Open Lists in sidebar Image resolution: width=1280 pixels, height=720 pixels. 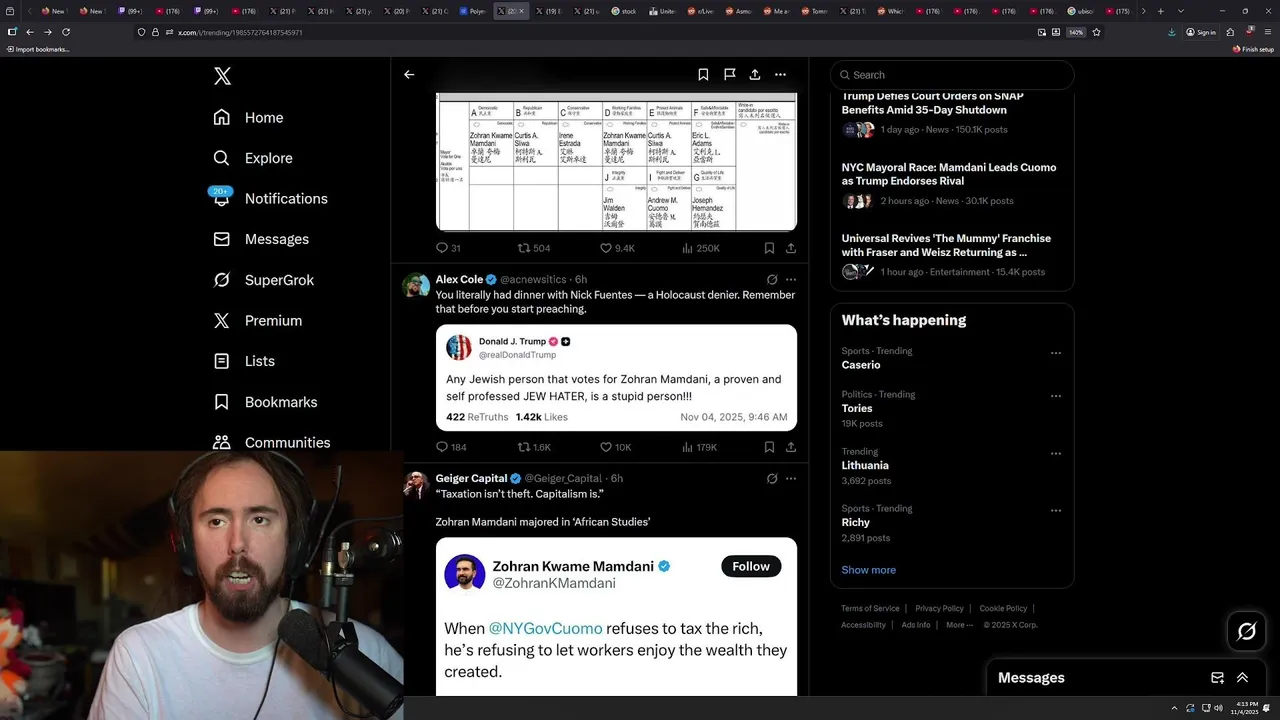click(x=244, y=361)
